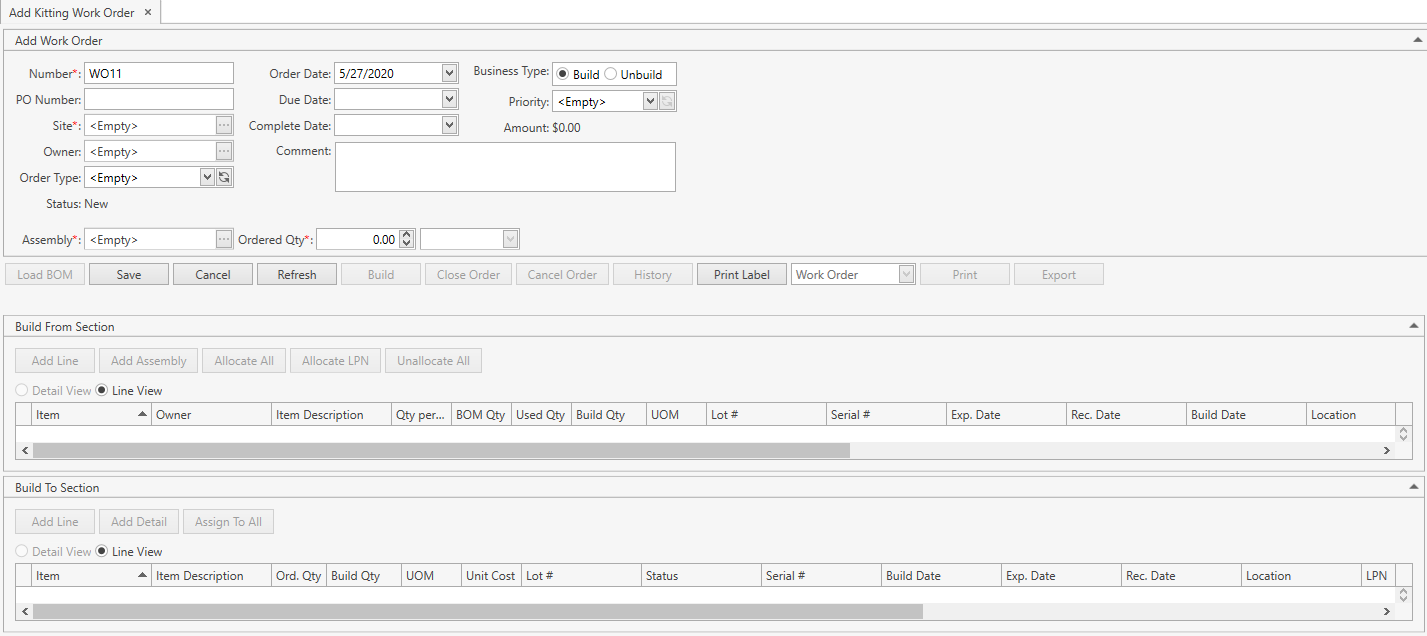Choose Line View in Build From Section
Viewport: 1427px width, 636px height.
click(x=102, y=391)
